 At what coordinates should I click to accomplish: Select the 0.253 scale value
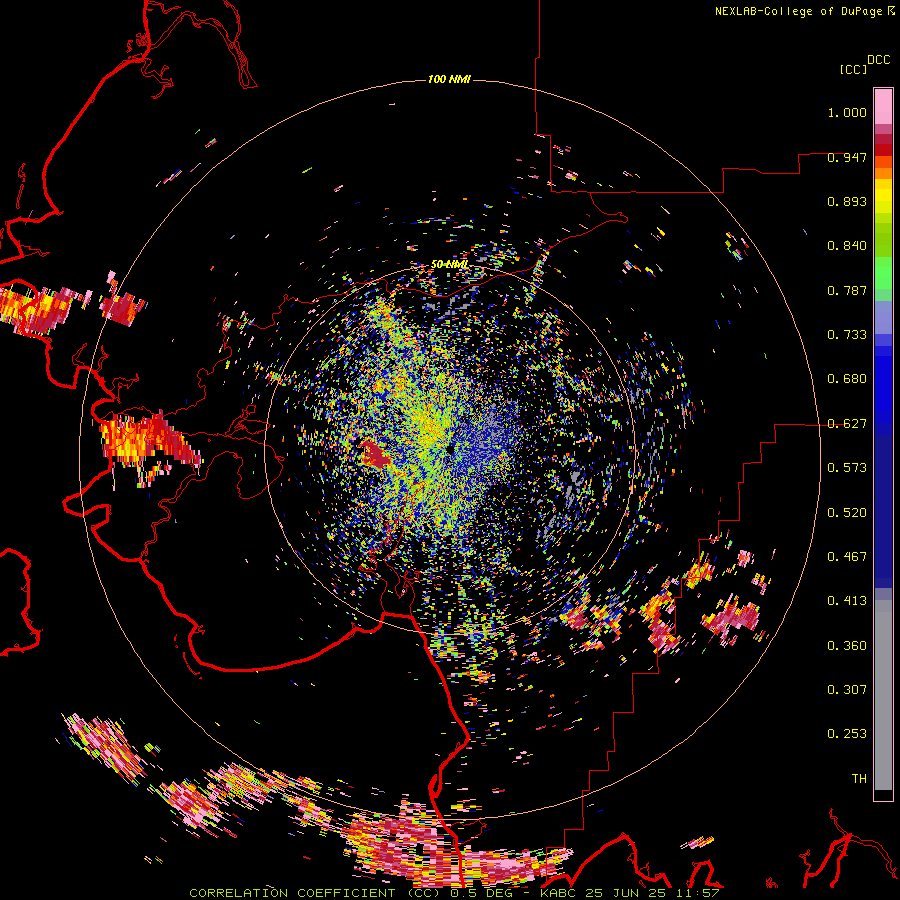(x=847, y=734)
